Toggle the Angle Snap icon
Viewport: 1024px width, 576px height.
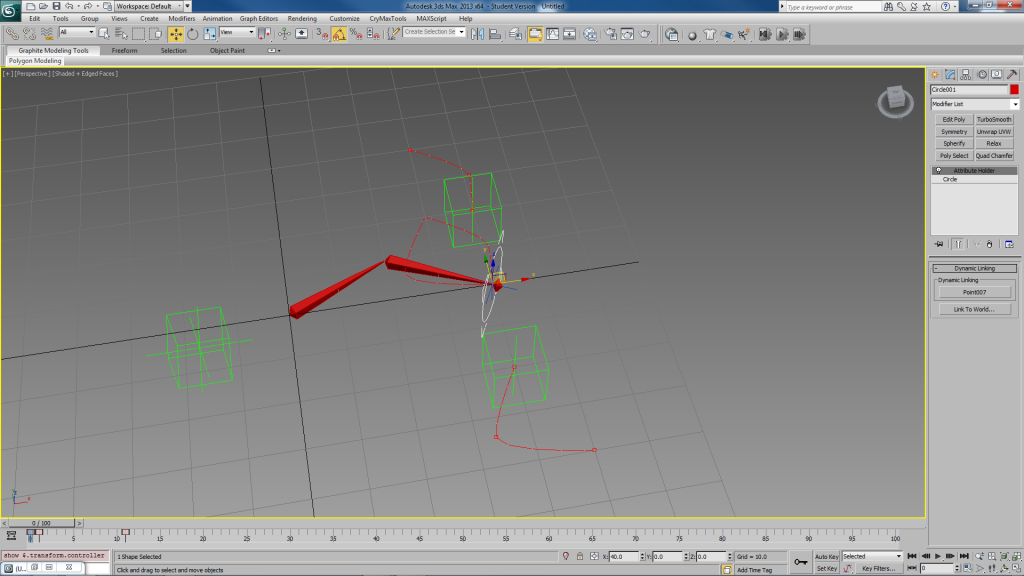tap(339, 33)
